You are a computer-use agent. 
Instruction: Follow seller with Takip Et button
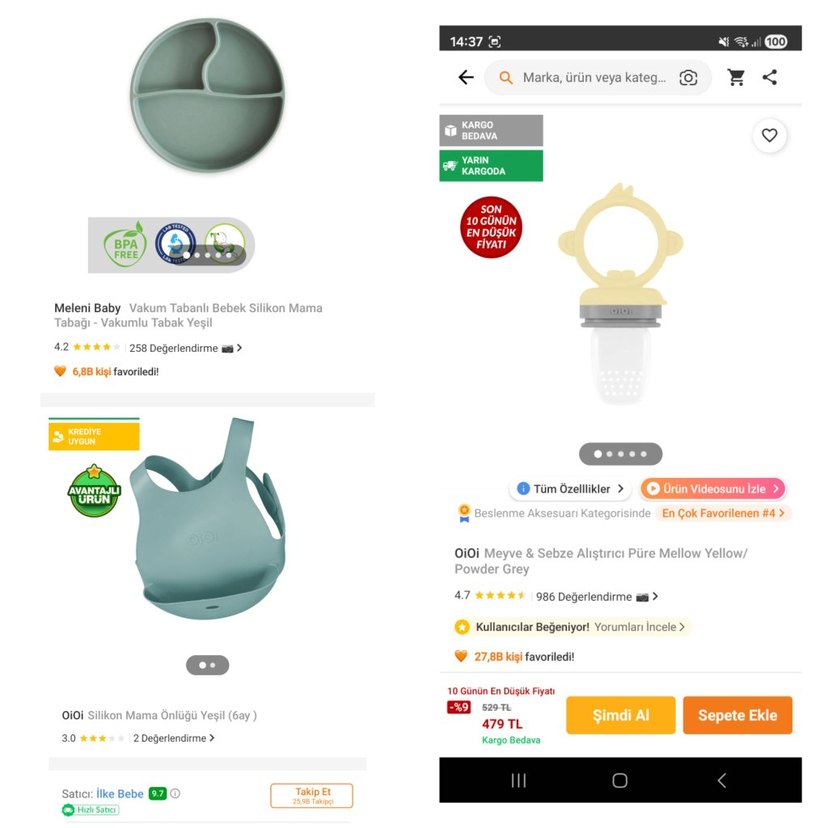(312, 796)
